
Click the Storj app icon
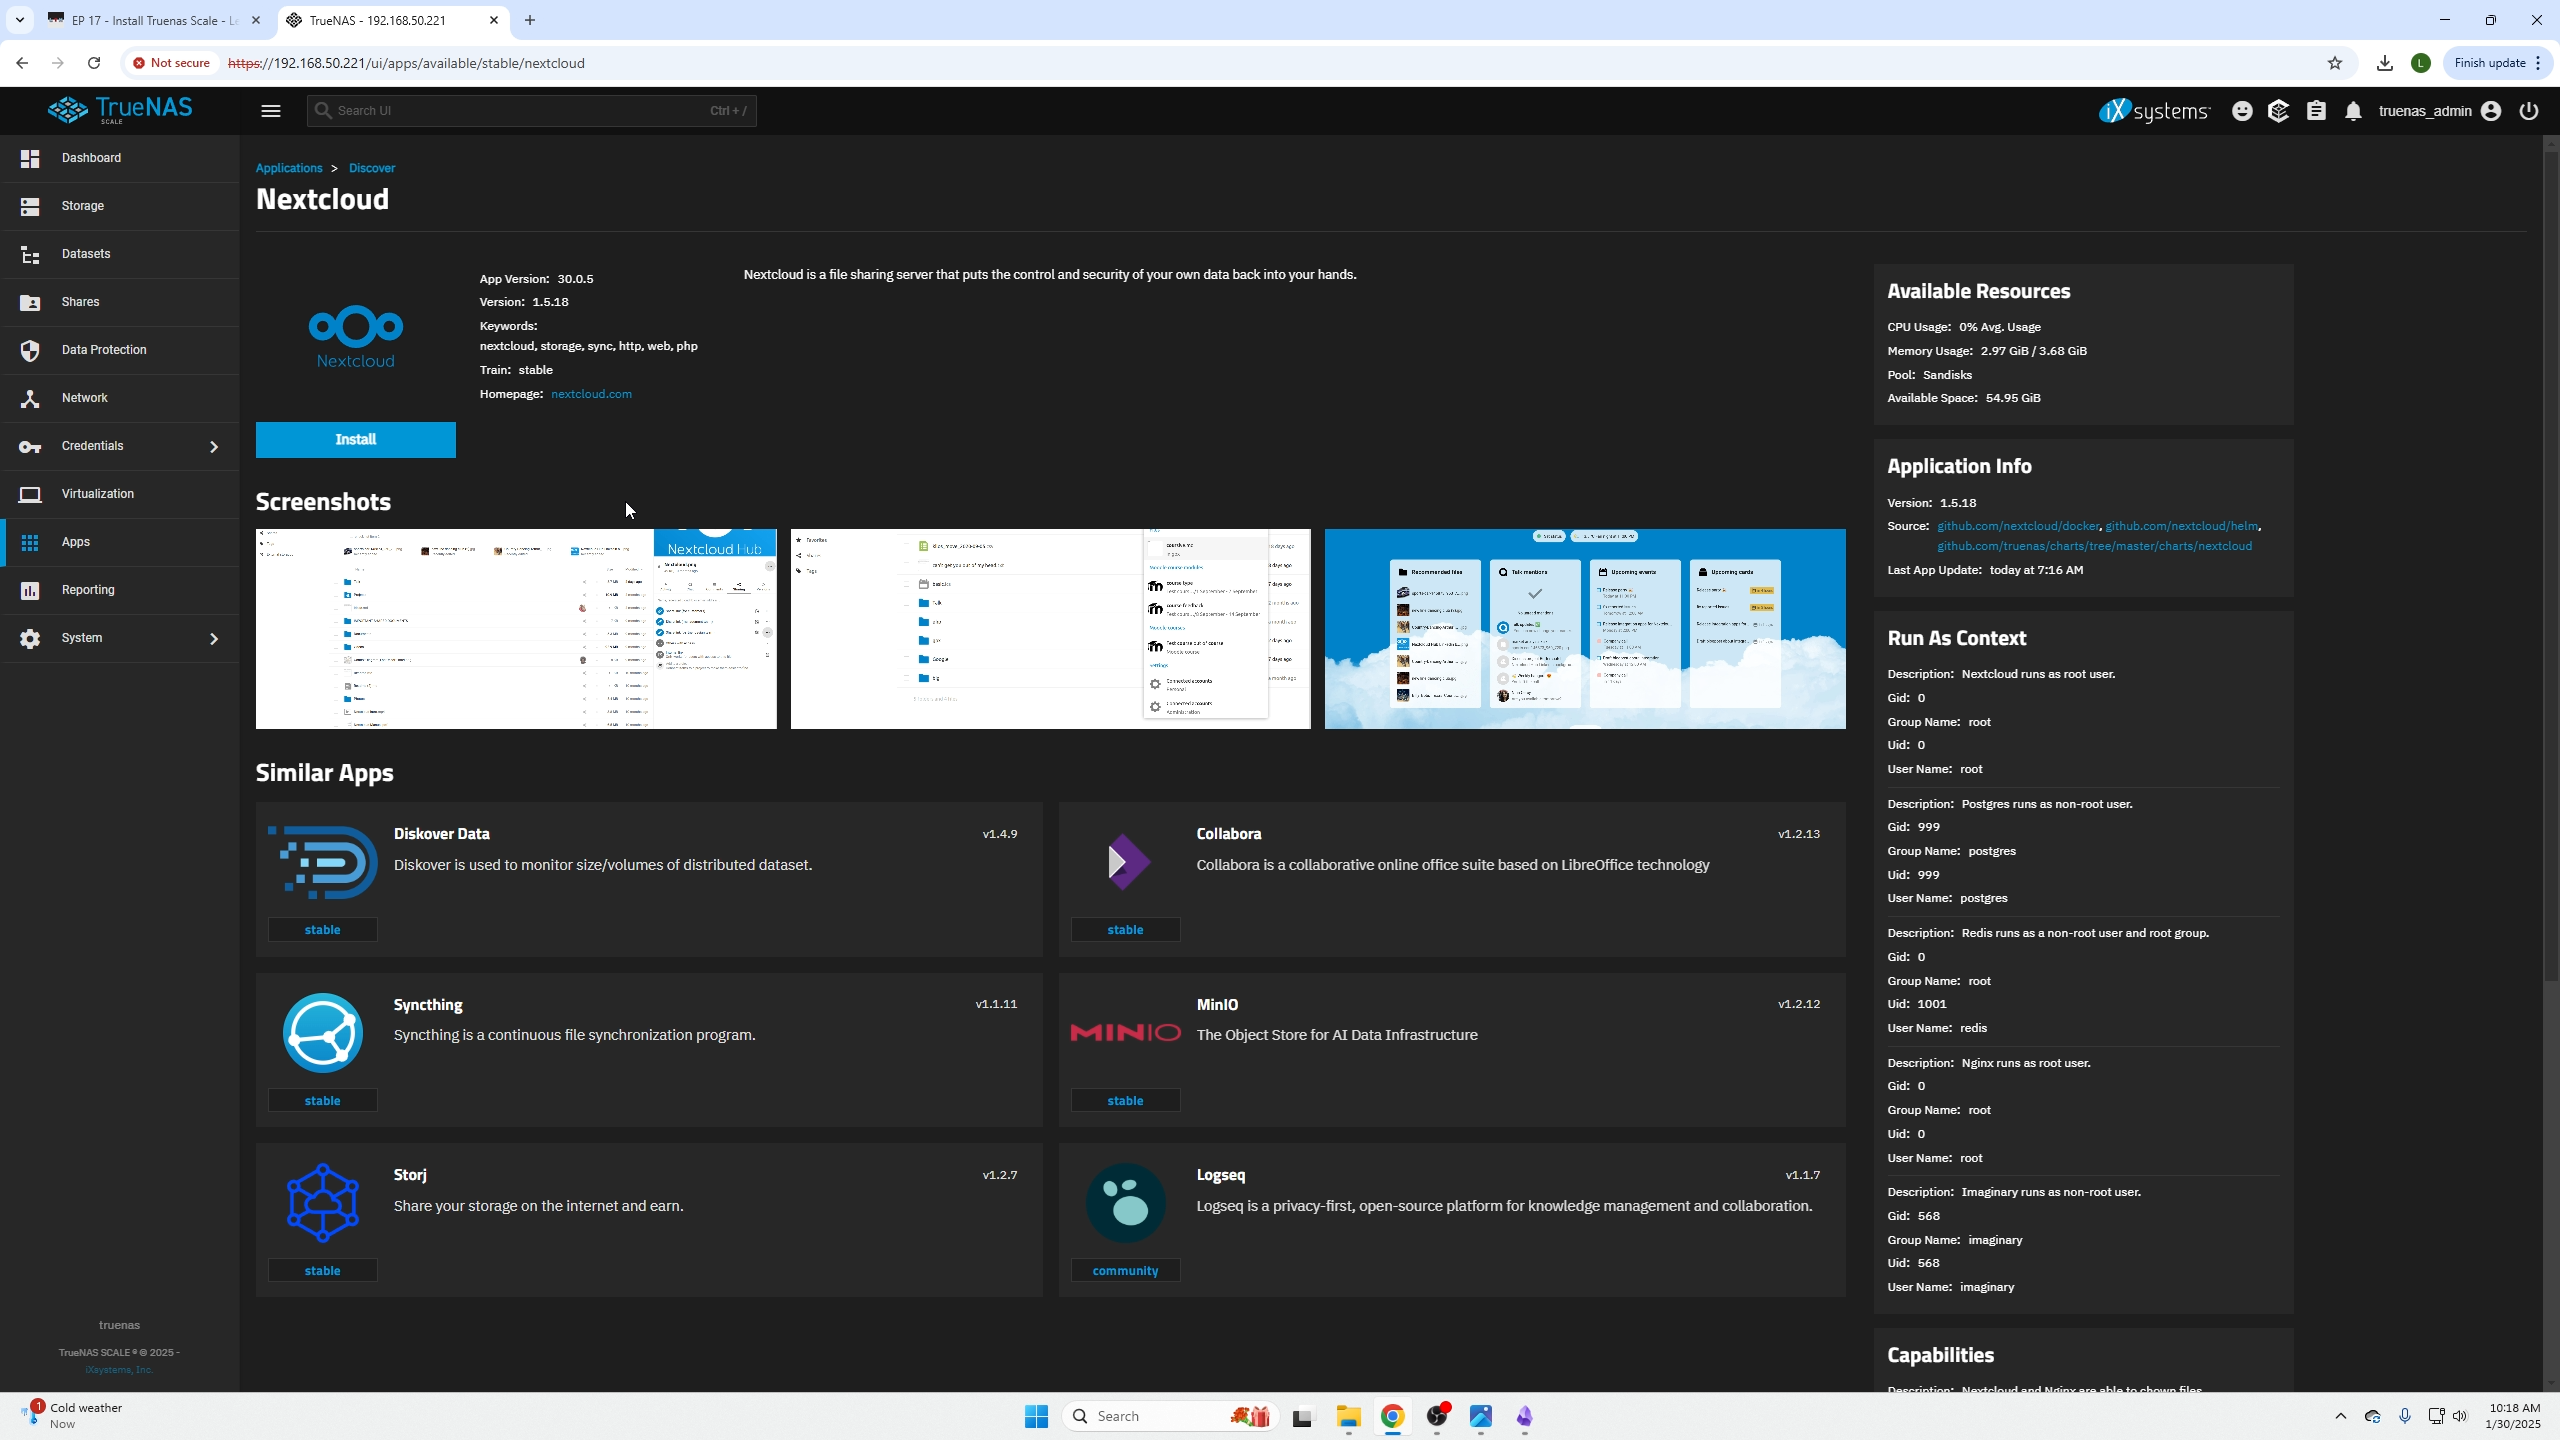(322, 1203)
